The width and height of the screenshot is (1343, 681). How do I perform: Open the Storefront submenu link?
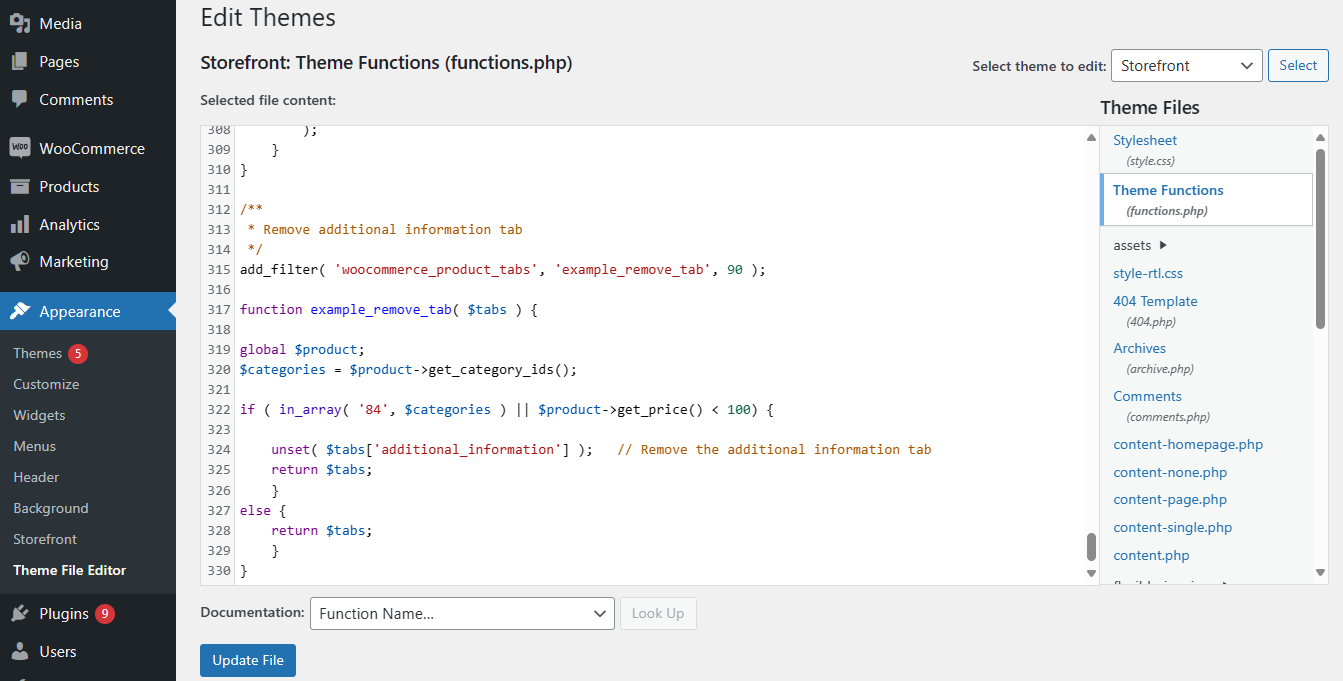tap(45, 539)
